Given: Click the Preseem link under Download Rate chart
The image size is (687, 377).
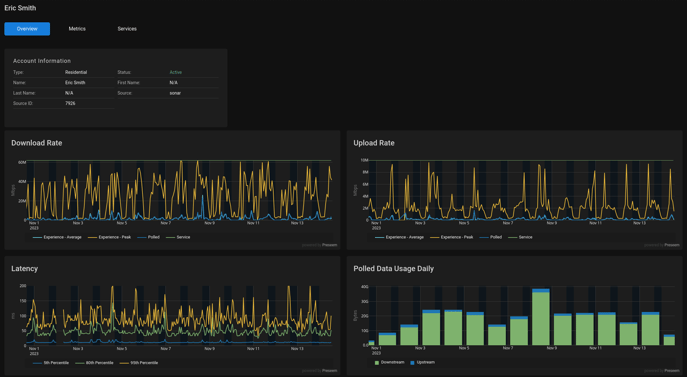Looking at the screenshot, I should point(329,245).
